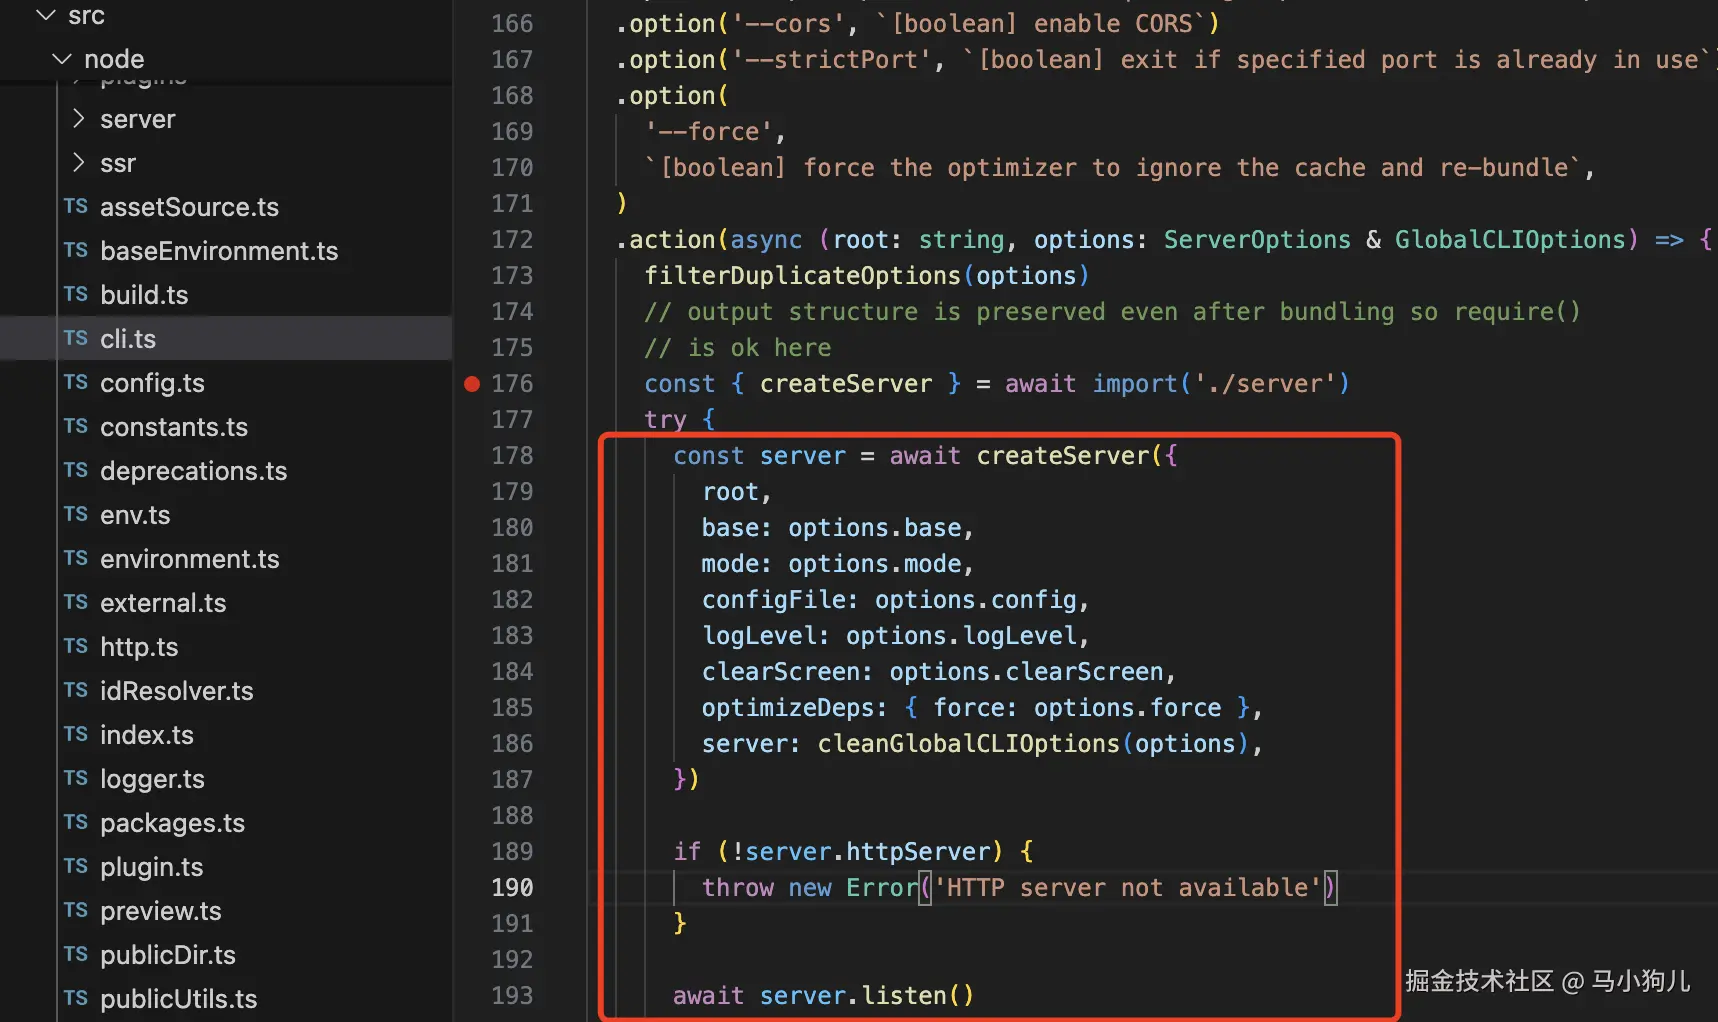Click the node folder label
Image resolution: width=1718 pixels, height=1022 pixels.
[114, 59]
